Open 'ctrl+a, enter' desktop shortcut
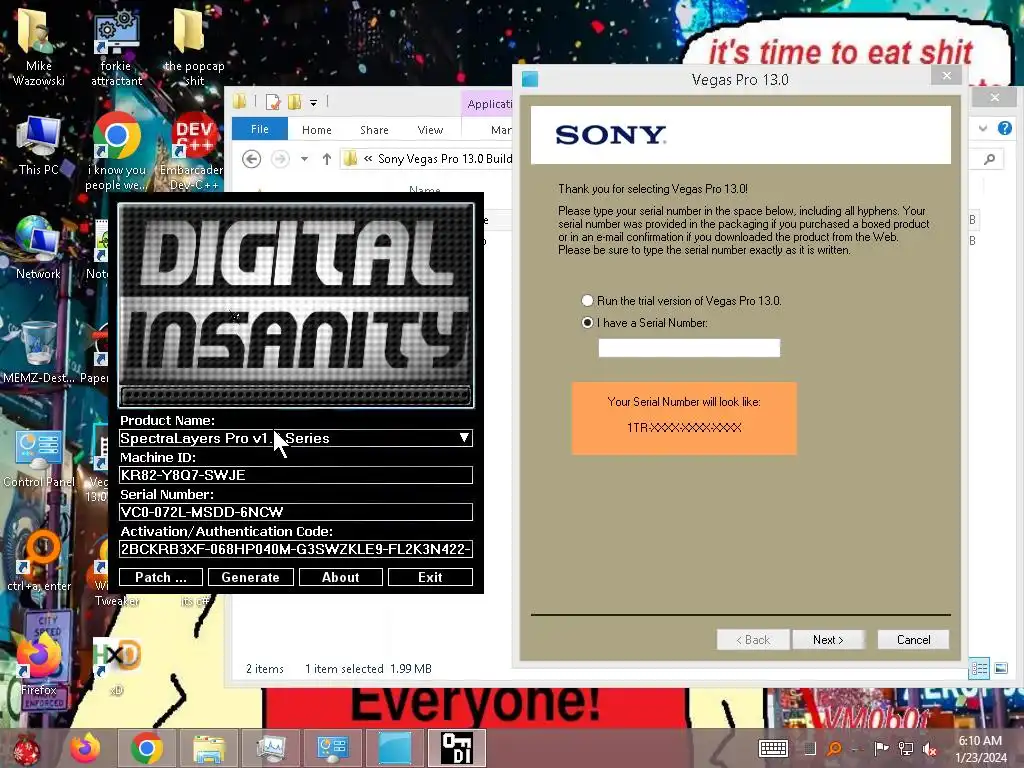This screenshot has width=1024, height=768. (x=39, y=560)
